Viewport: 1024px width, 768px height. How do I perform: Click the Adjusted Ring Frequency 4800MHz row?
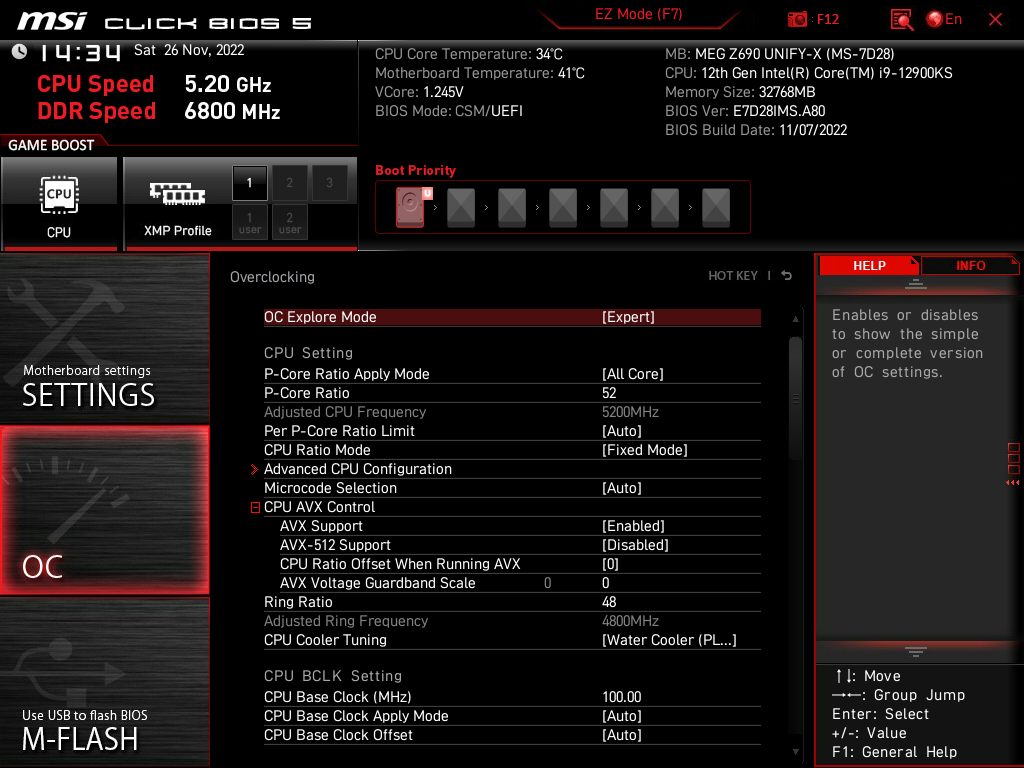pos(512,621)
